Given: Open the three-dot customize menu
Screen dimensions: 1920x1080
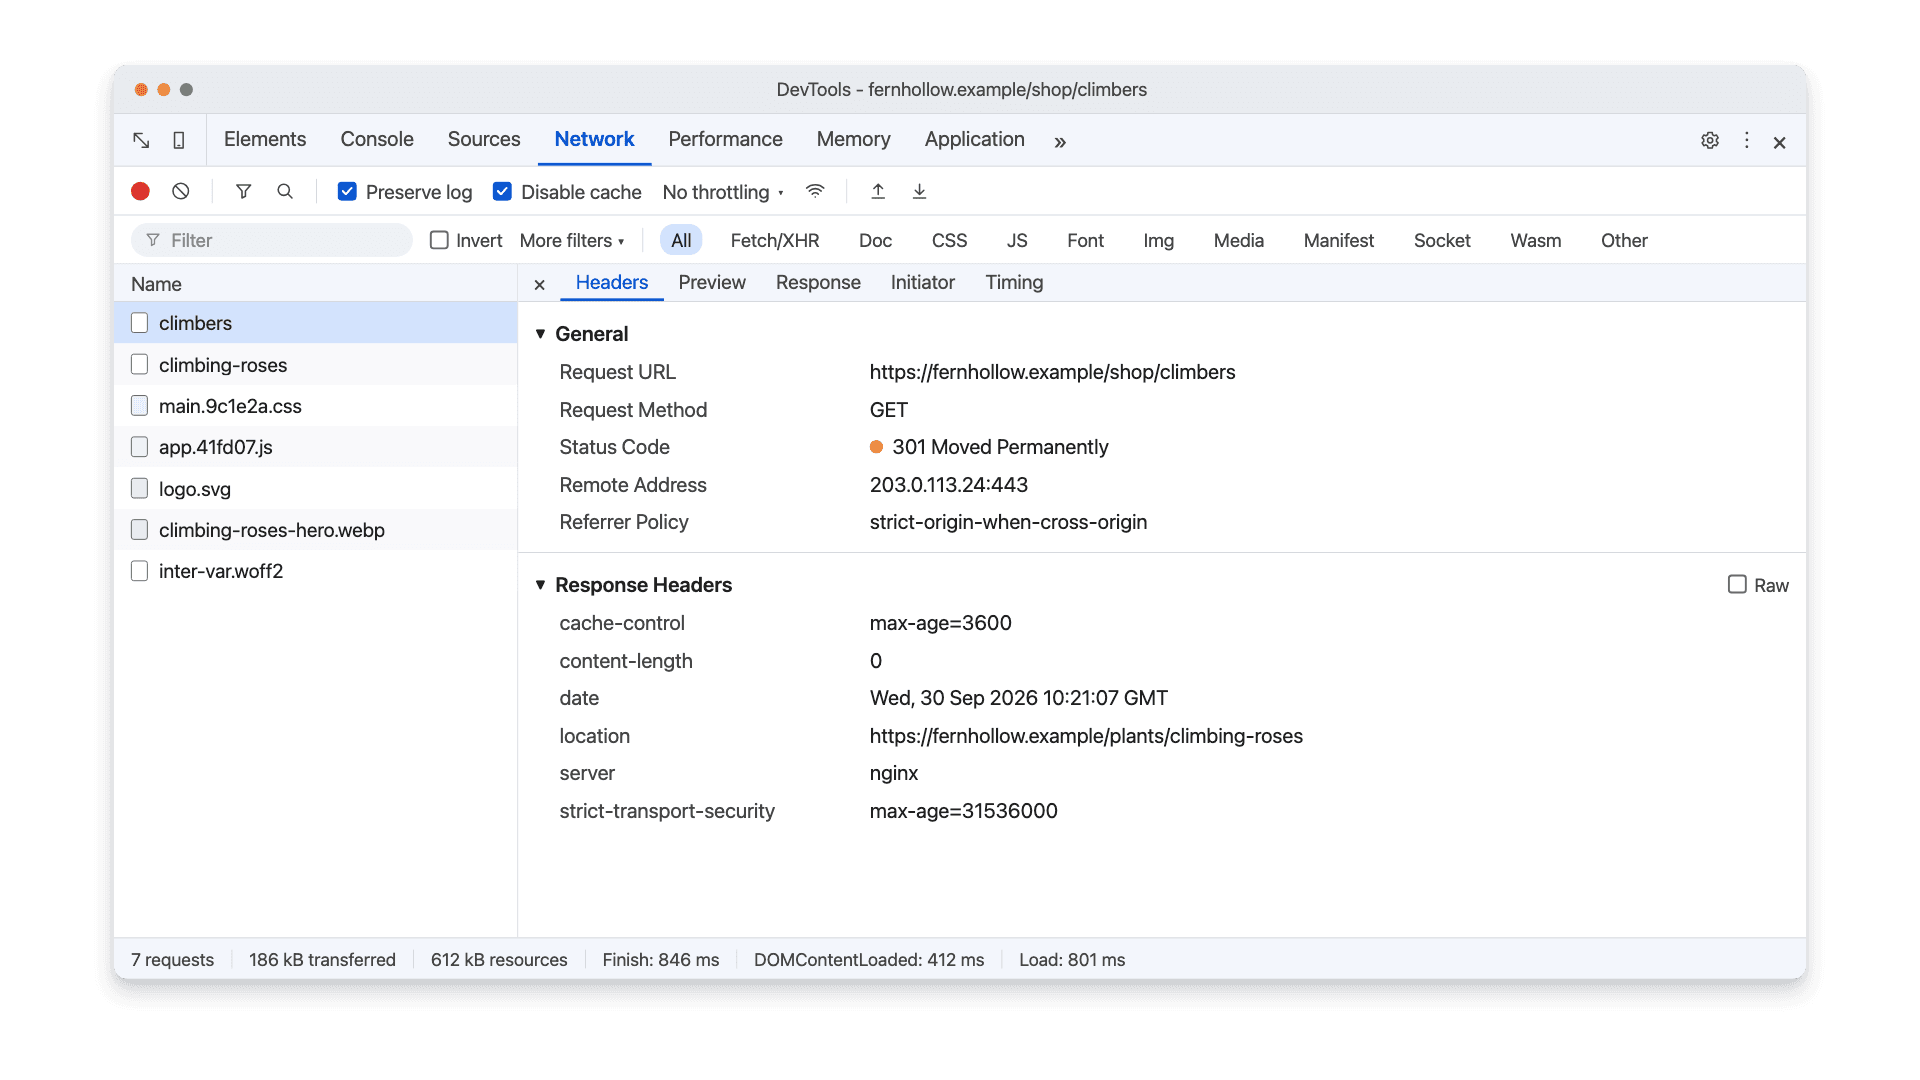Looking at the screenshot, I should [1747, 141].
